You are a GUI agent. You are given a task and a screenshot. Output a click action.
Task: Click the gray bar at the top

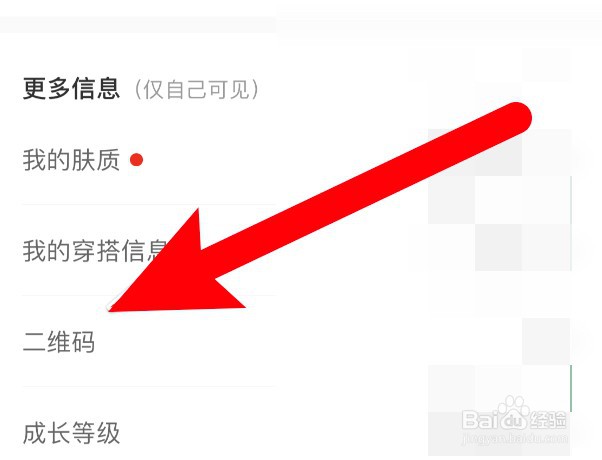[137, 25]
